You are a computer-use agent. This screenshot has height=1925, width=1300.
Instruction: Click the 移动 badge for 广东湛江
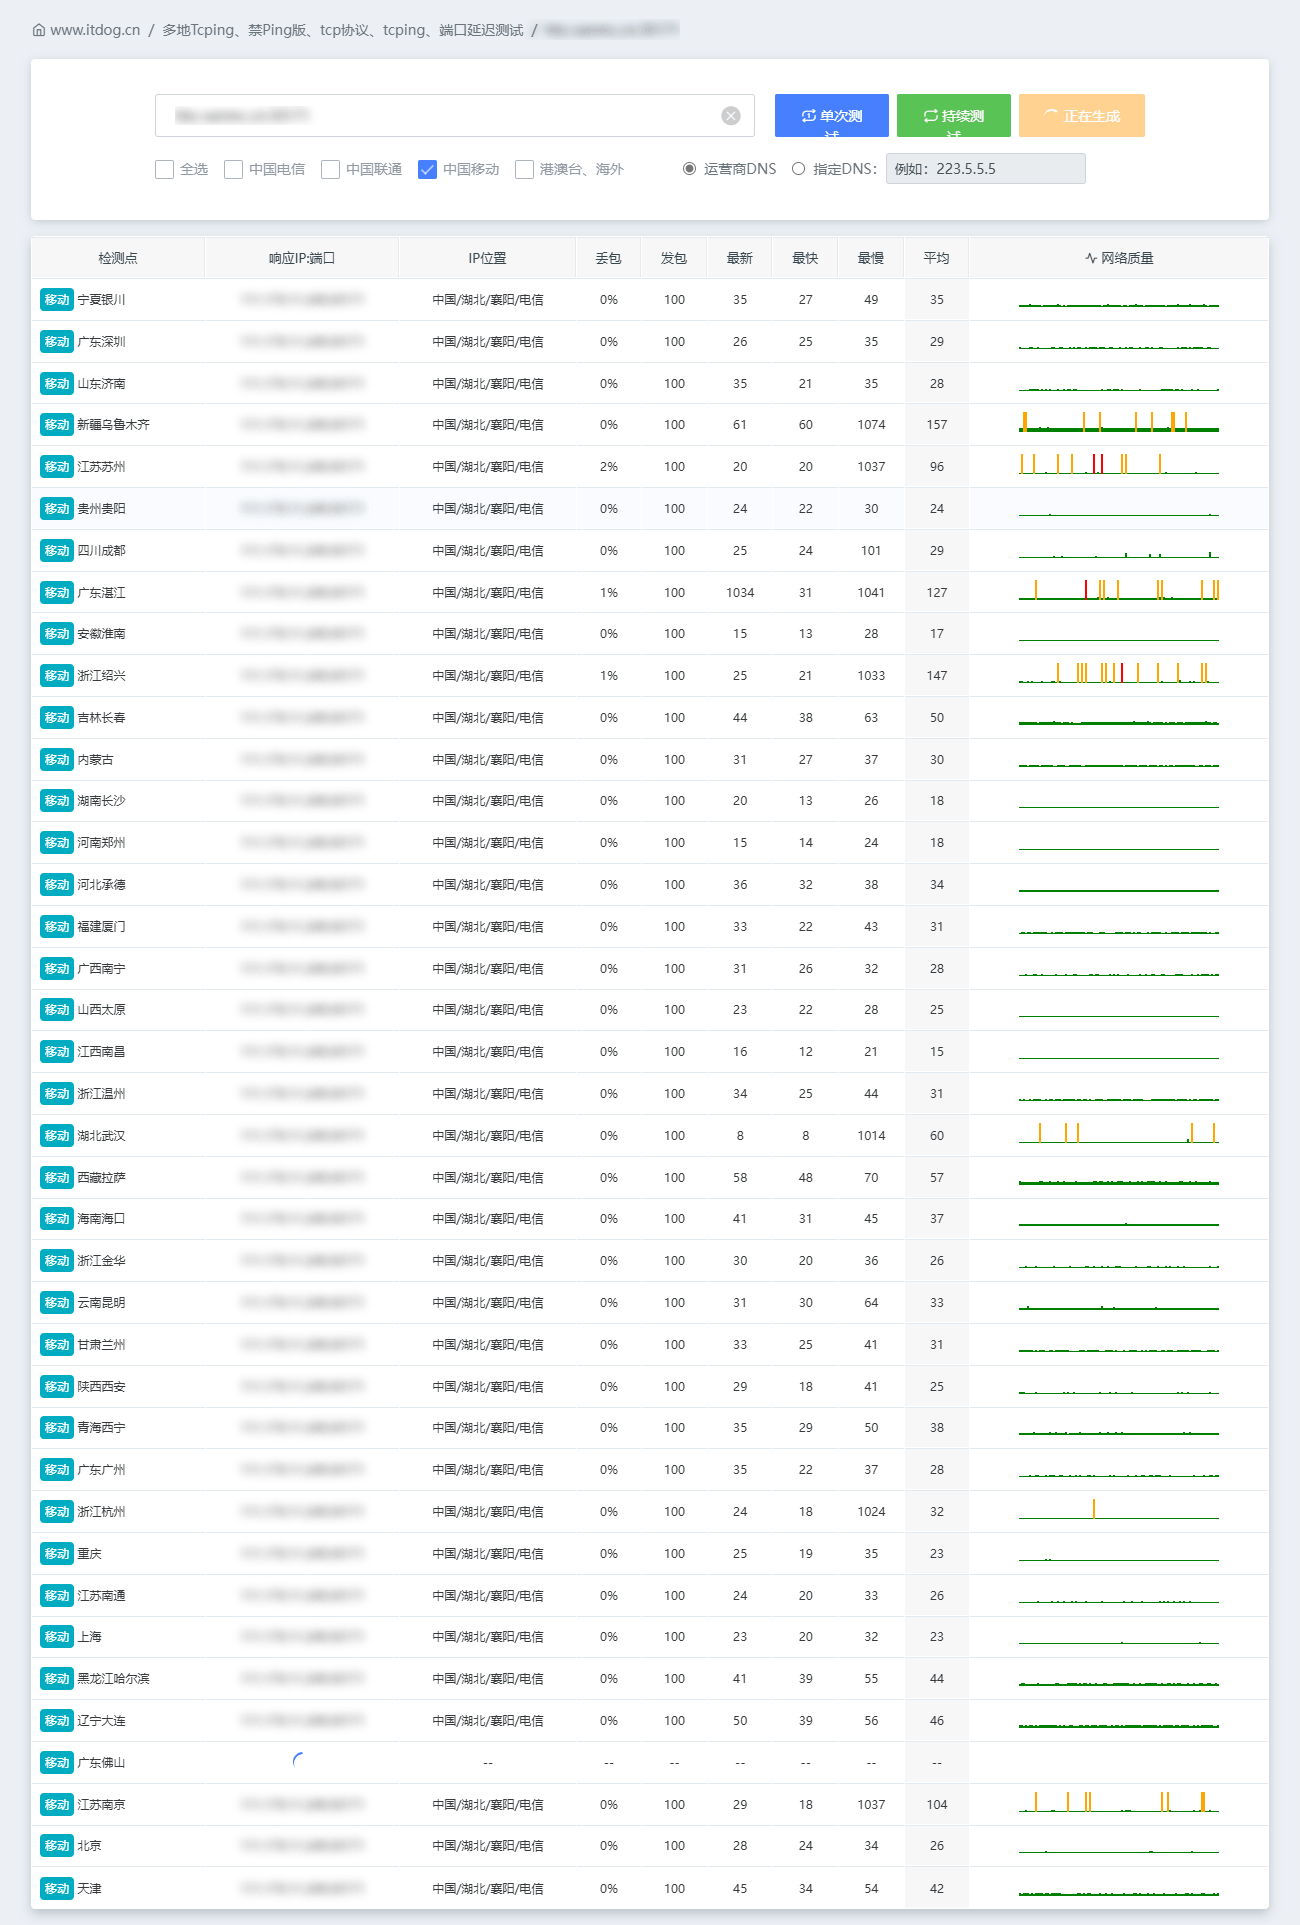(x=57, y=593)
